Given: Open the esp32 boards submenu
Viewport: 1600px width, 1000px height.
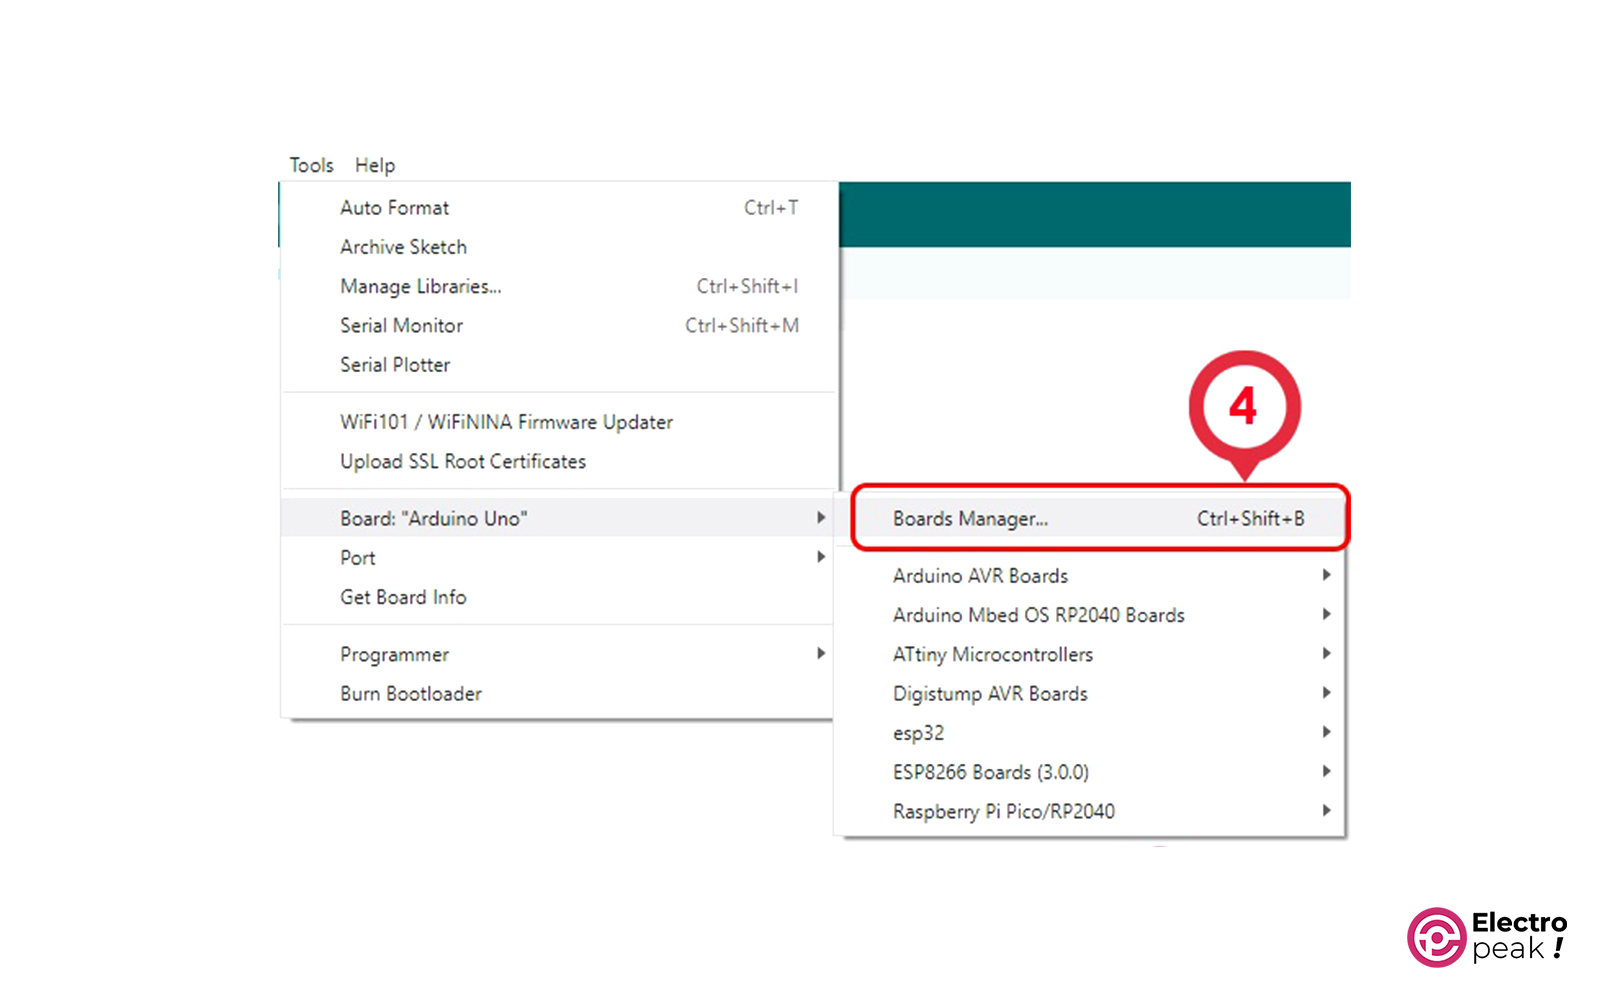Looking at the screenshot, I should pos(918,733).
